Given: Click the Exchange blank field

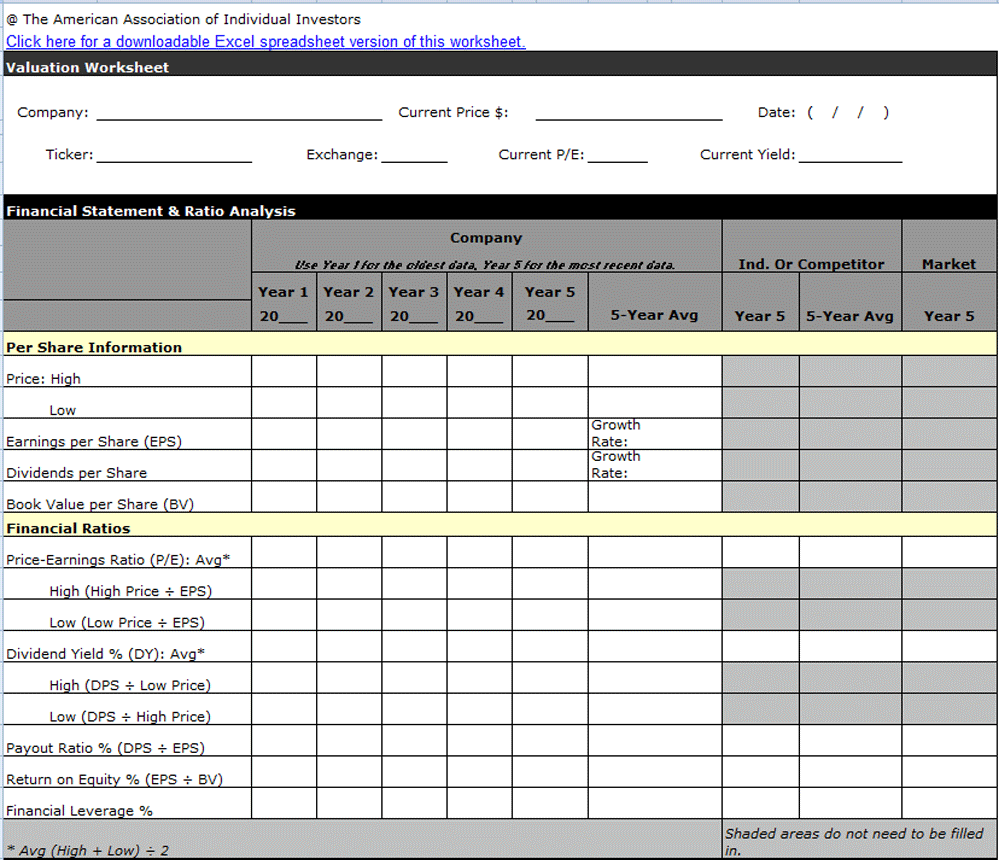Looking at the screenshot, I should click(x=415, y=155).
